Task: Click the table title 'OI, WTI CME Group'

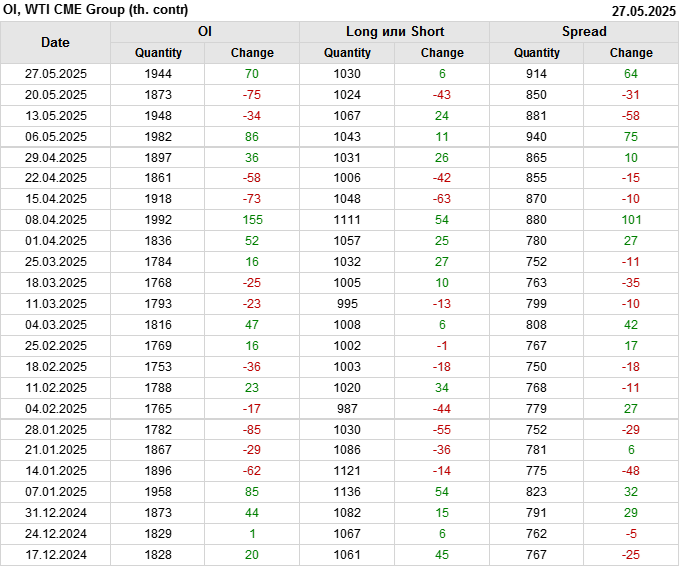Action: click(88, 10)
